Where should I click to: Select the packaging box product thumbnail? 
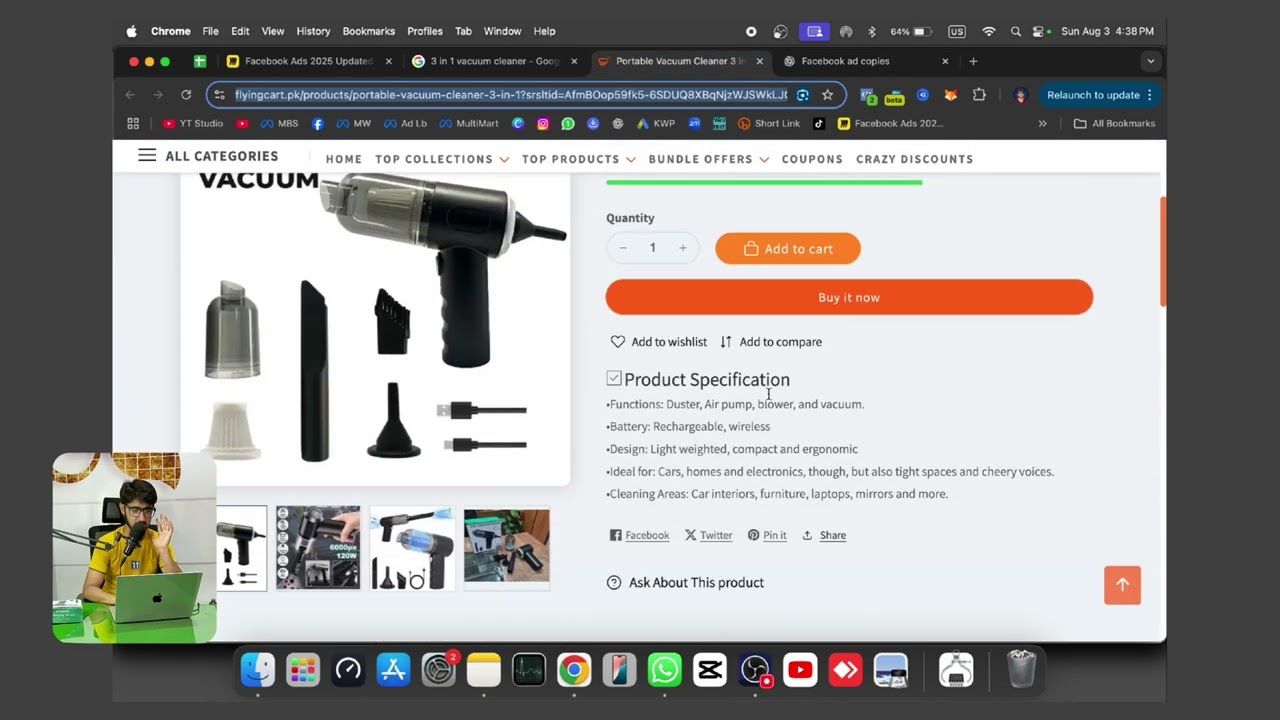506,547
